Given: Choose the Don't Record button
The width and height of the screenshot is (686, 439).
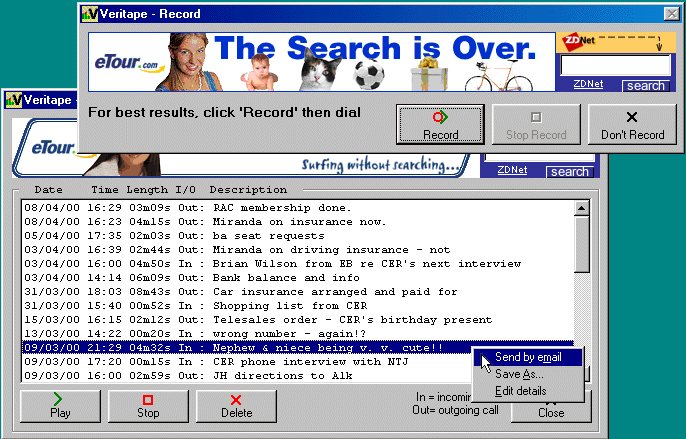Looking at the screenshot, I should 632,124.
